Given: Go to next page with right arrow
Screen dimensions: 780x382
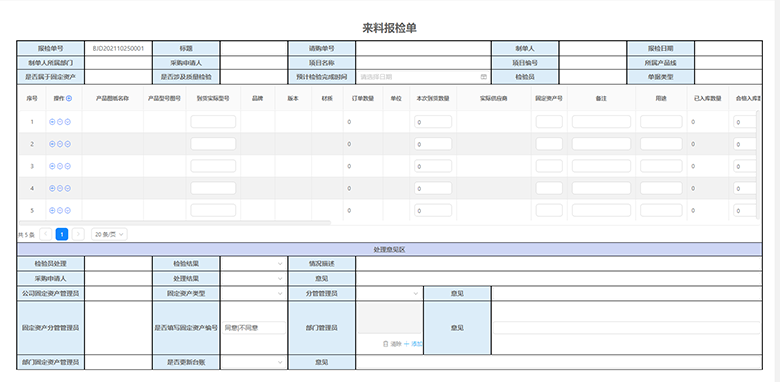Looking at the screenshot, I should click(78, 234).
